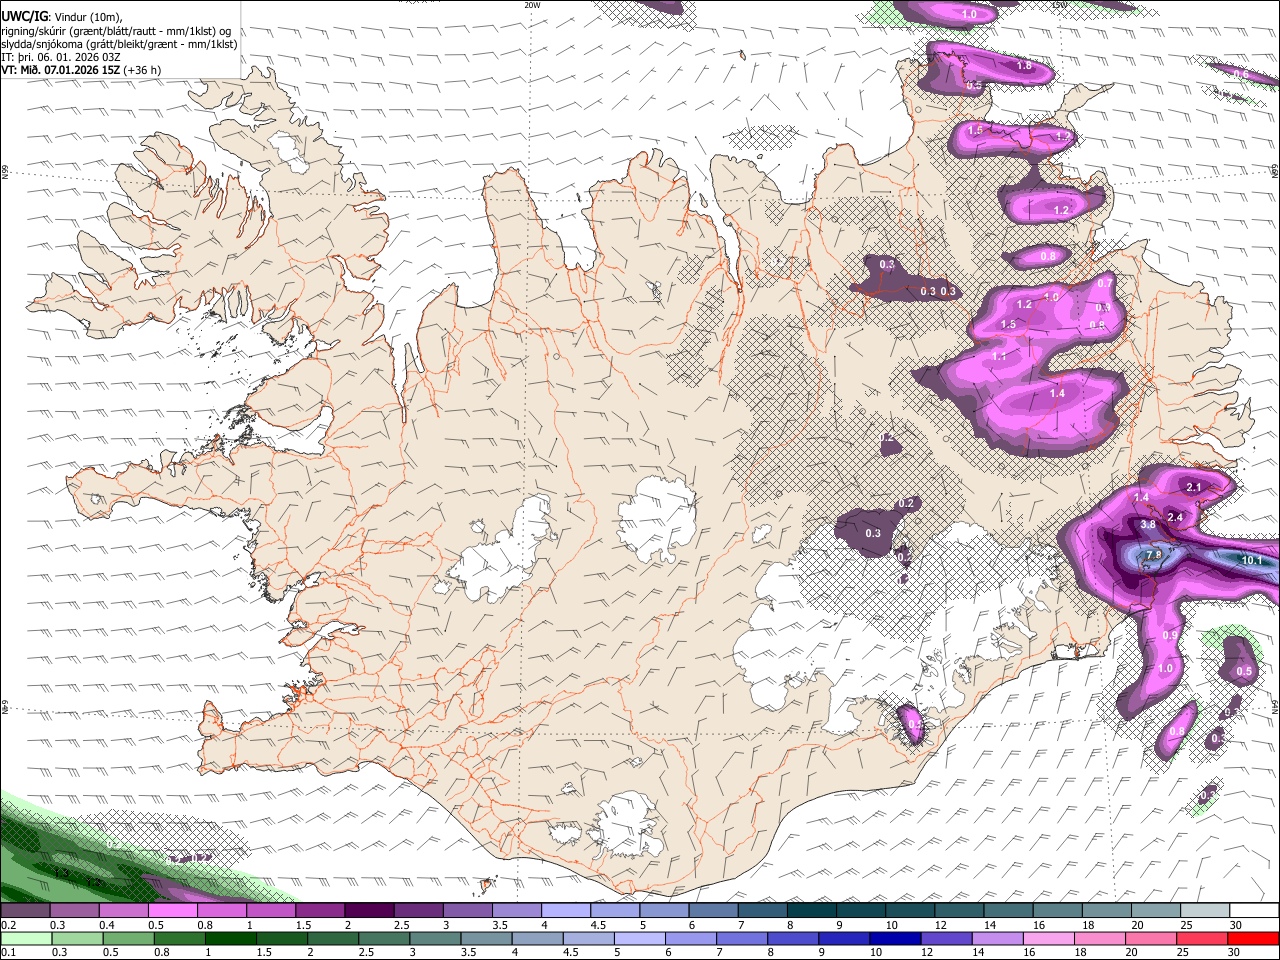The image size is (1280, 960).
Task: Click the 1.1 precipitation value label
Action: (1000, 356)
